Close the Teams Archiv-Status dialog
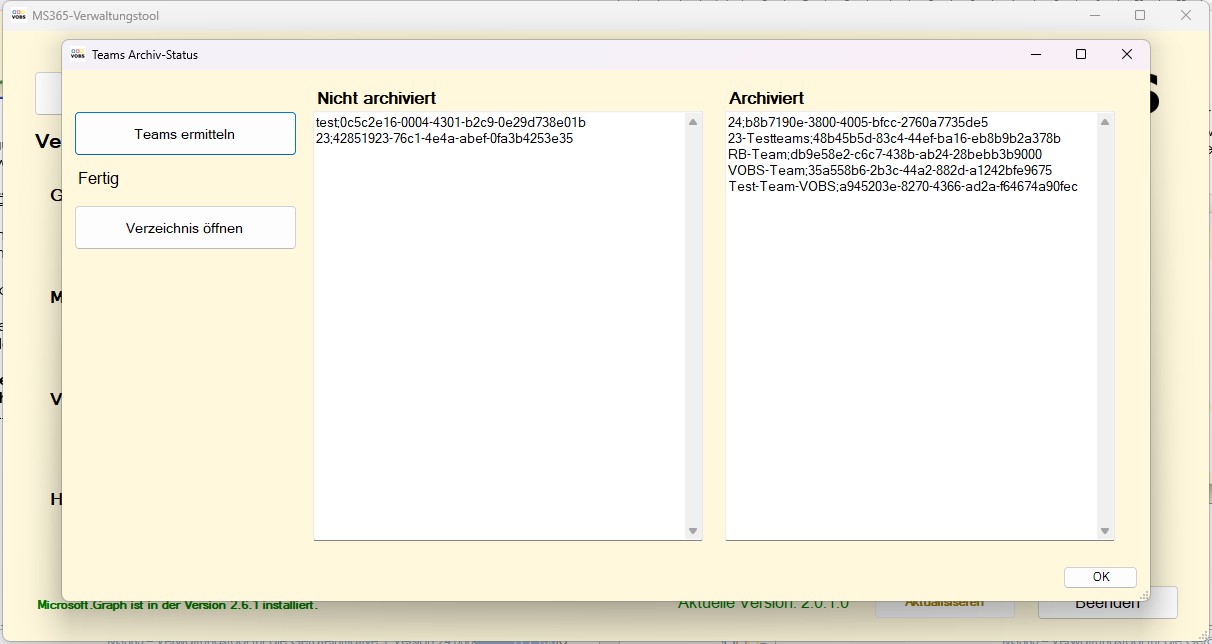The image size is (1212, 644). tap(1126, 55)
